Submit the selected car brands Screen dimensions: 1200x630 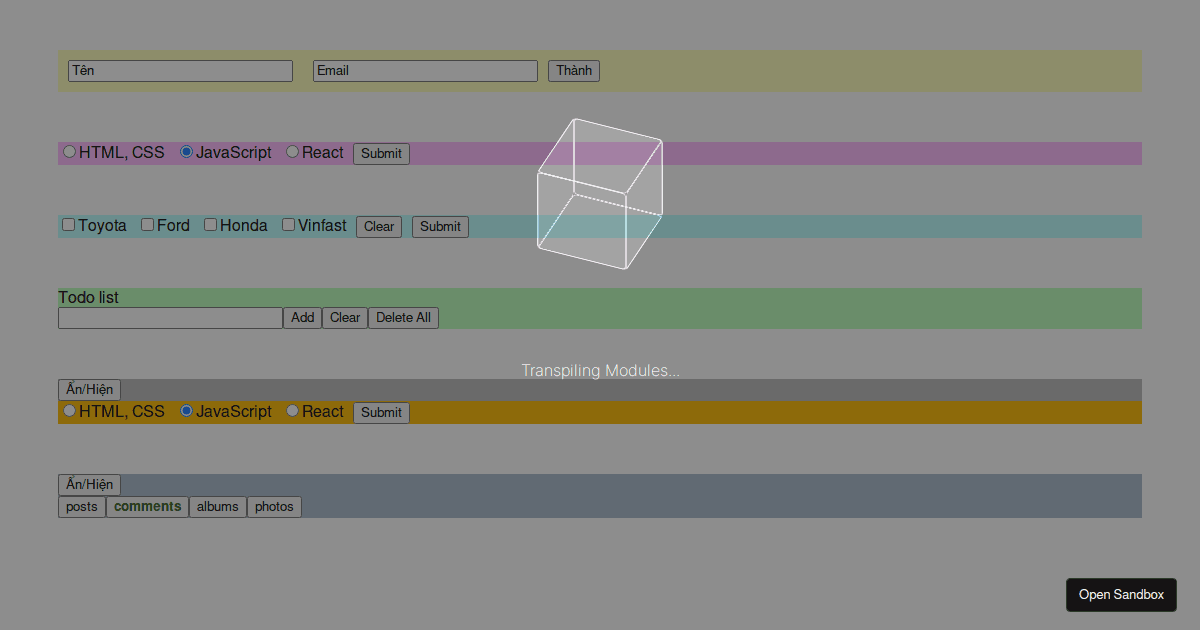click(x=440, y=227)
